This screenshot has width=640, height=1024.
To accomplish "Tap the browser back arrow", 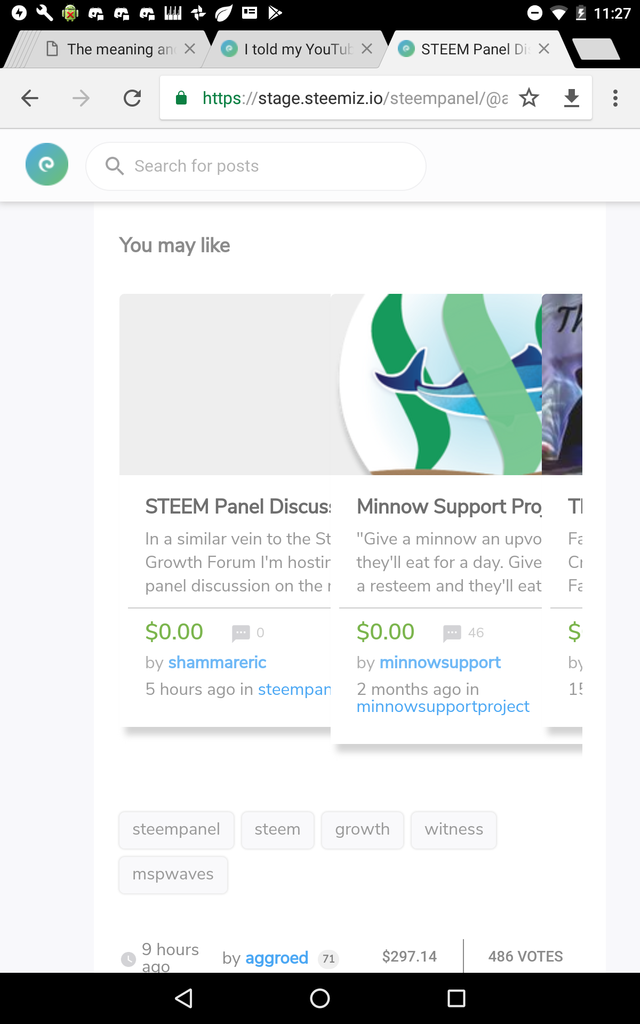I will click(30, 98).
